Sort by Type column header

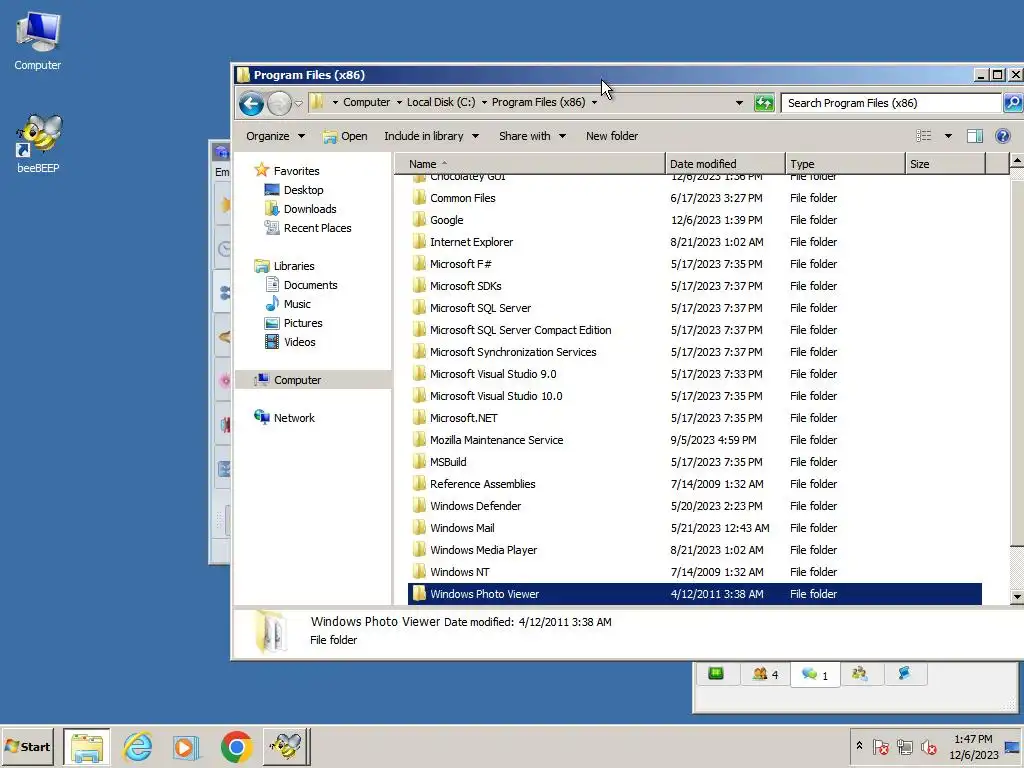(845, 164)
